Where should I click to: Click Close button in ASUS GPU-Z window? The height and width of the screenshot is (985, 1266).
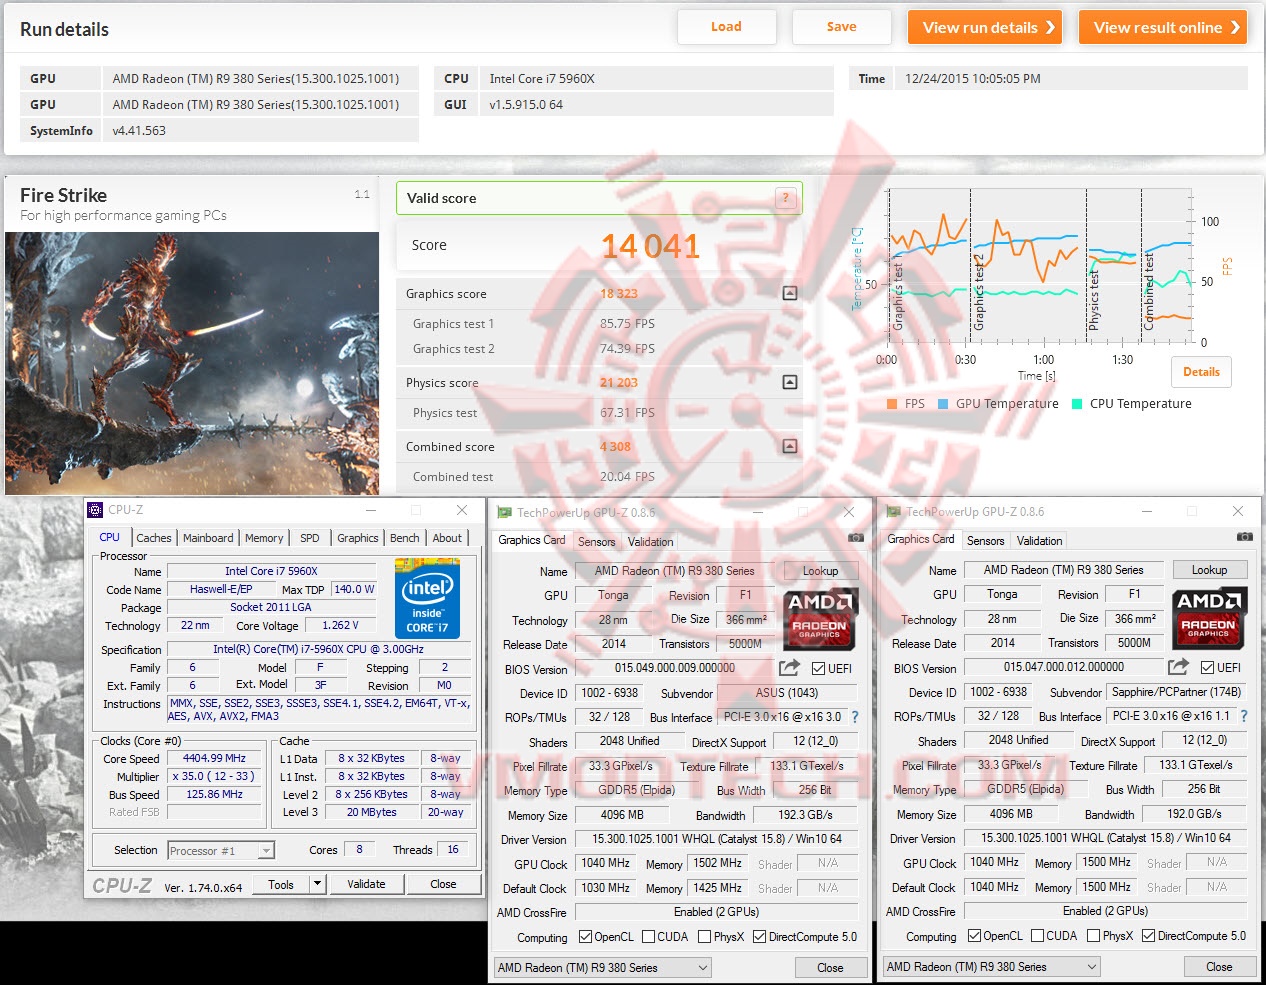coord(830,968)
